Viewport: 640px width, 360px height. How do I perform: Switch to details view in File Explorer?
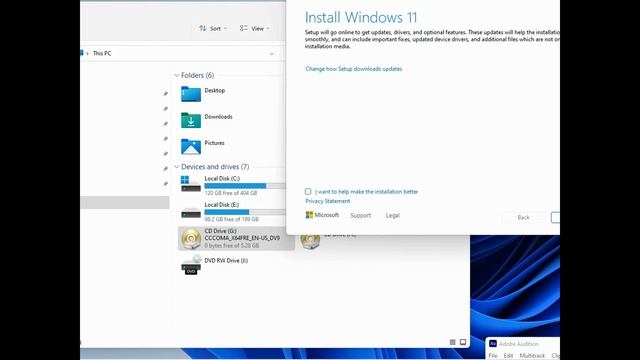click(x=452, y=342)
